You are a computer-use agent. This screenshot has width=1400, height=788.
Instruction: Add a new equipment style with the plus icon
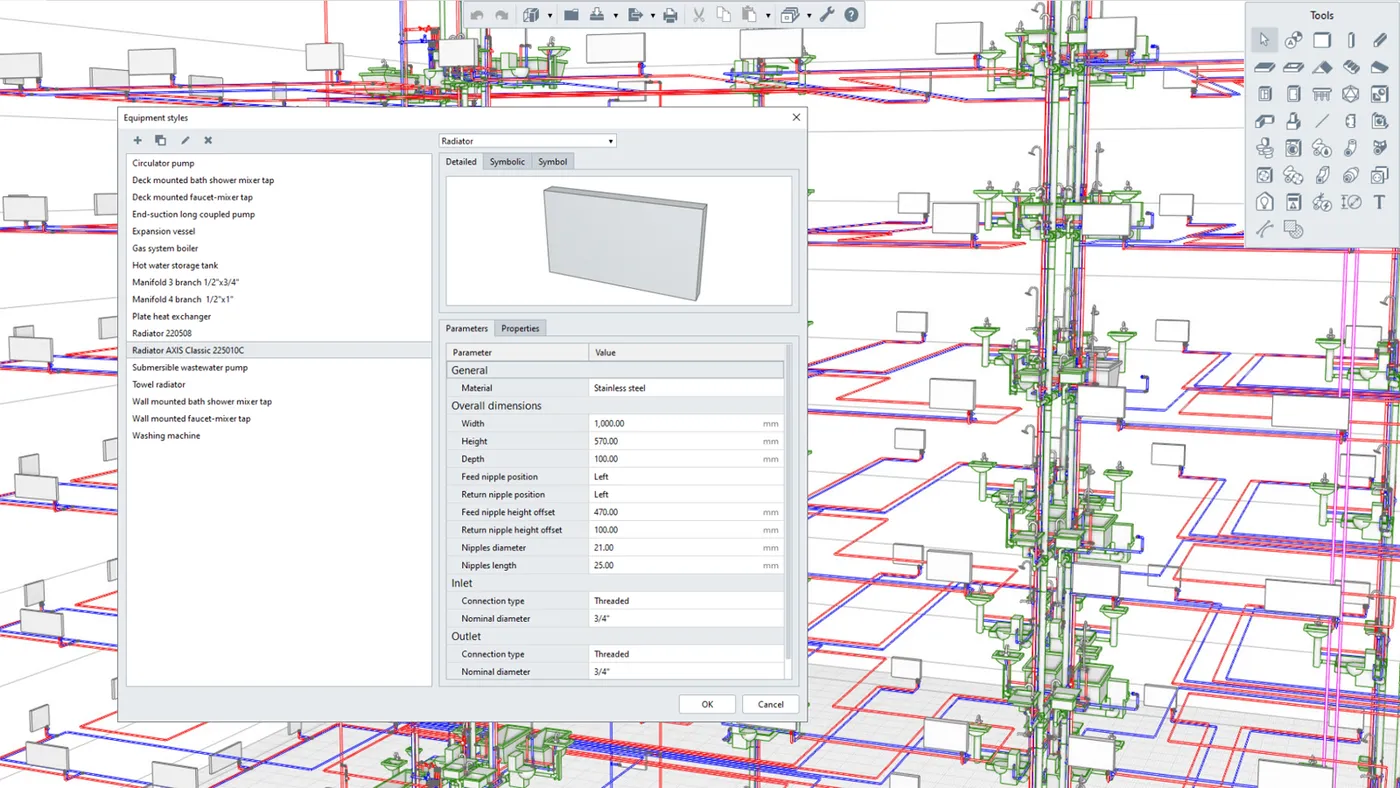pyautogui.click(x=137, y=140)
